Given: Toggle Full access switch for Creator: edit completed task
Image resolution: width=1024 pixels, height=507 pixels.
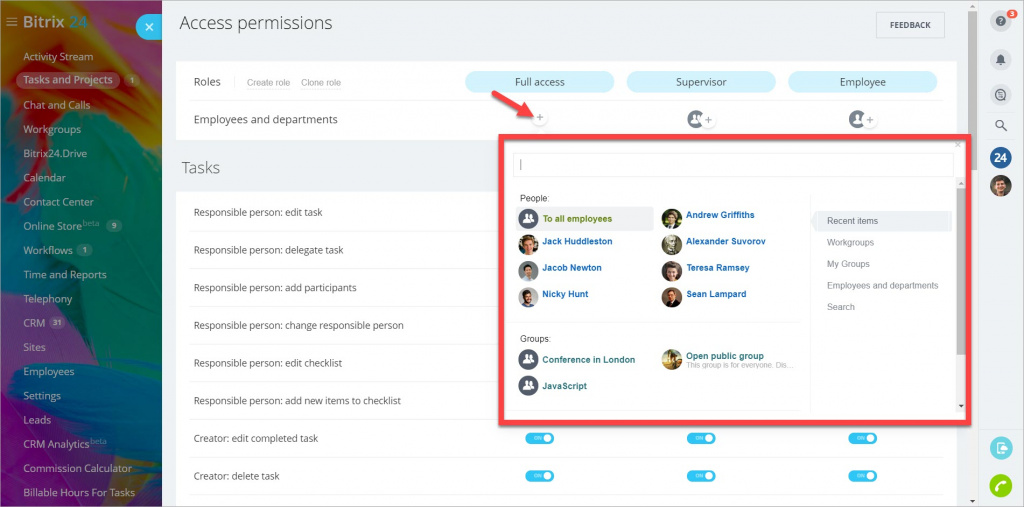Looking at the screenshot, I should tap(539, 438).
